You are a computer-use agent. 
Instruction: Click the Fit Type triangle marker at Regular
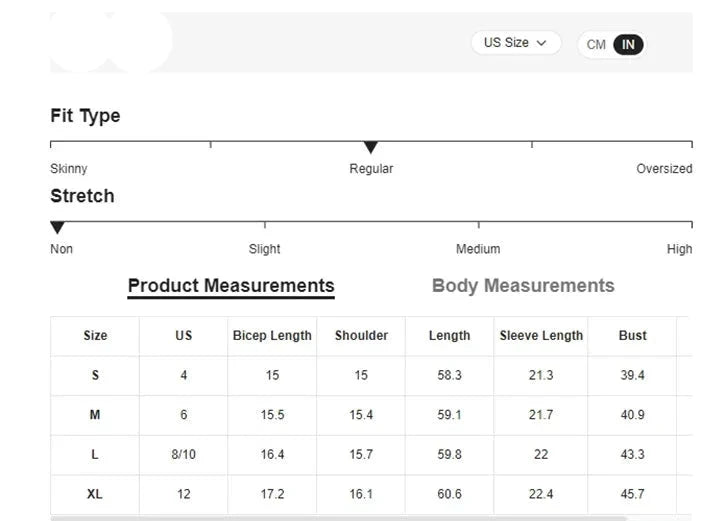point(371,148)
